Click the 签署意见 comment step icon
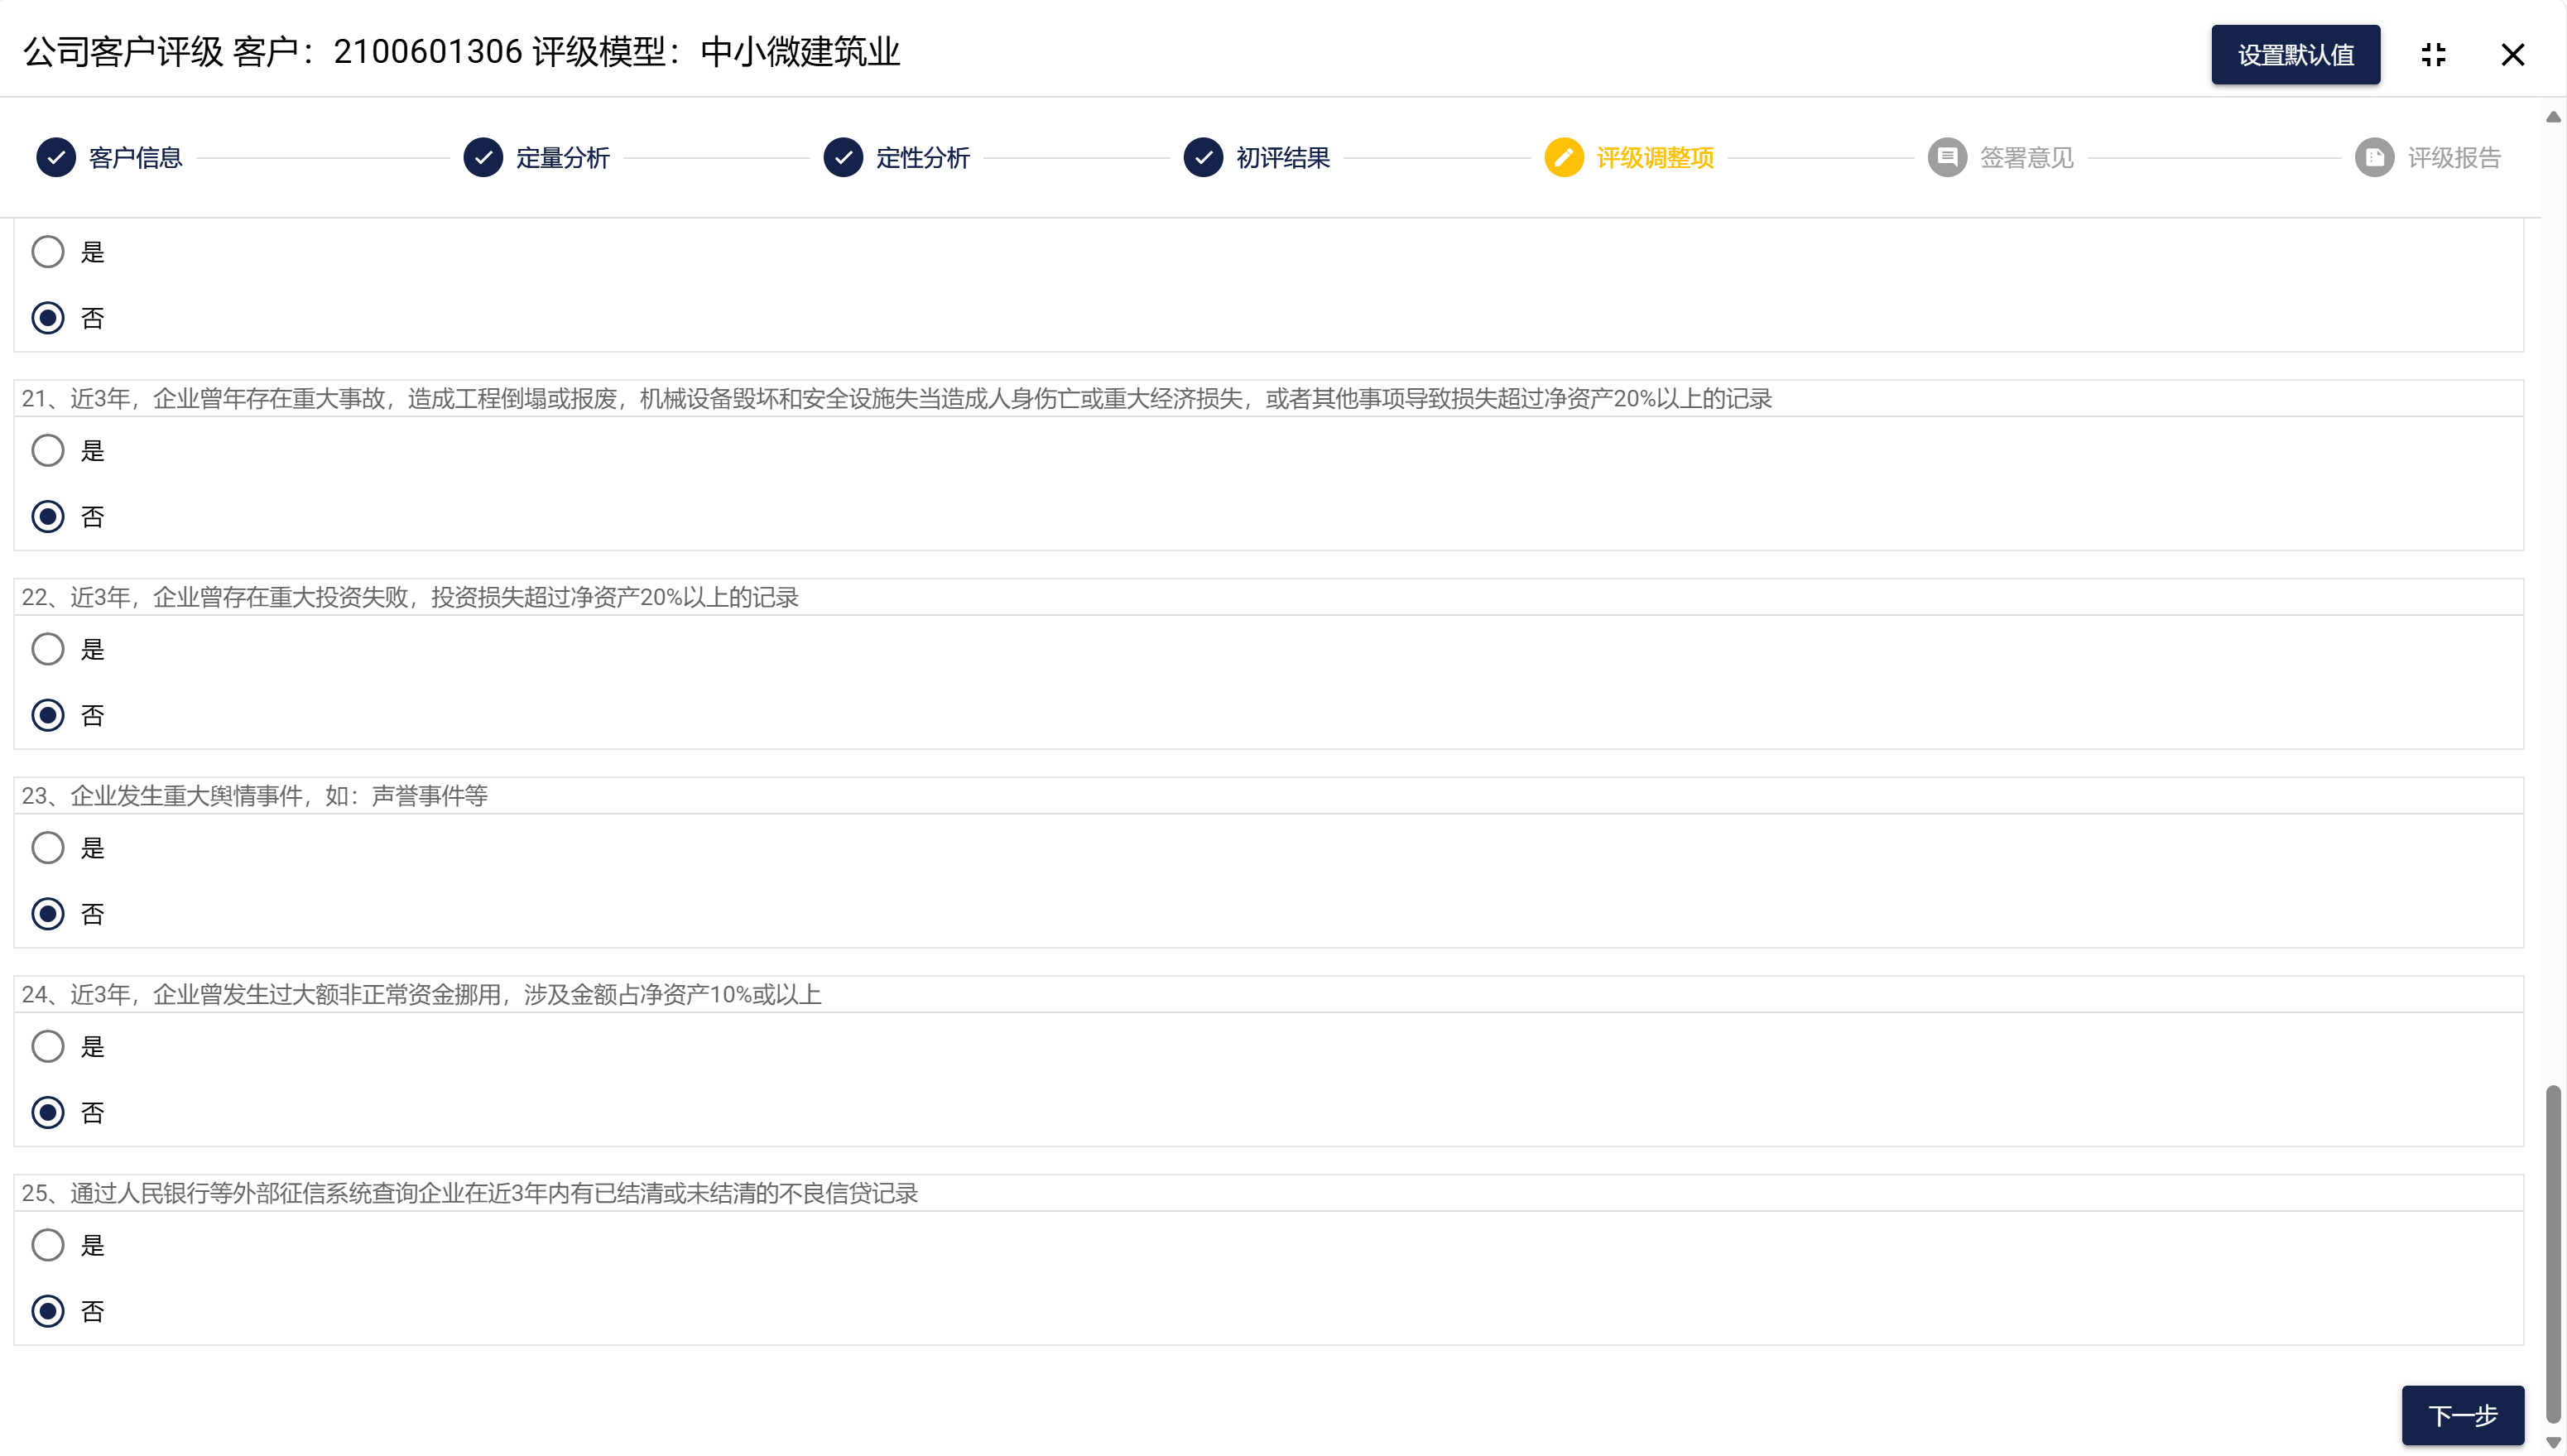The image size is (2567, 1456). click(1947, 158)
